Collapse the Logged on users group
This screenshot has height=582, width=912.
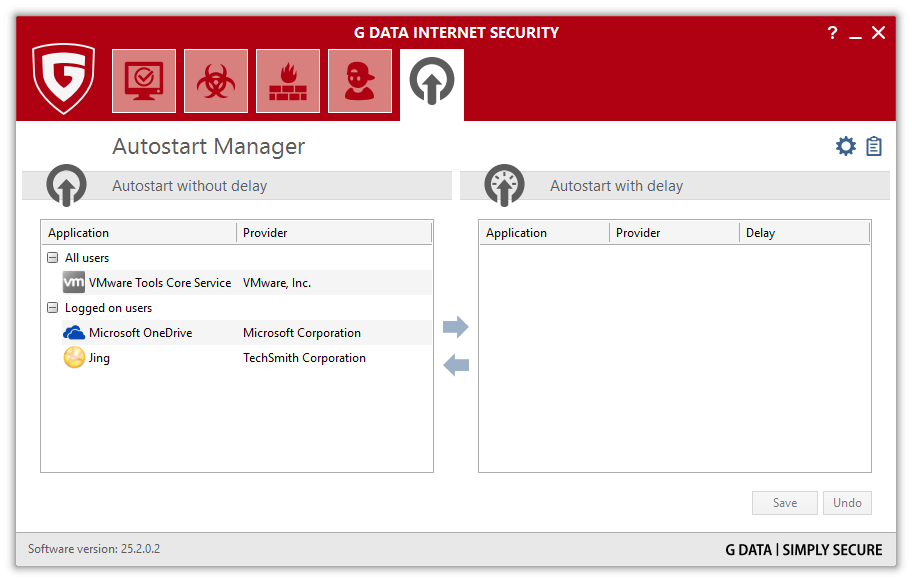pyautogui.click(x=52, y=308)
